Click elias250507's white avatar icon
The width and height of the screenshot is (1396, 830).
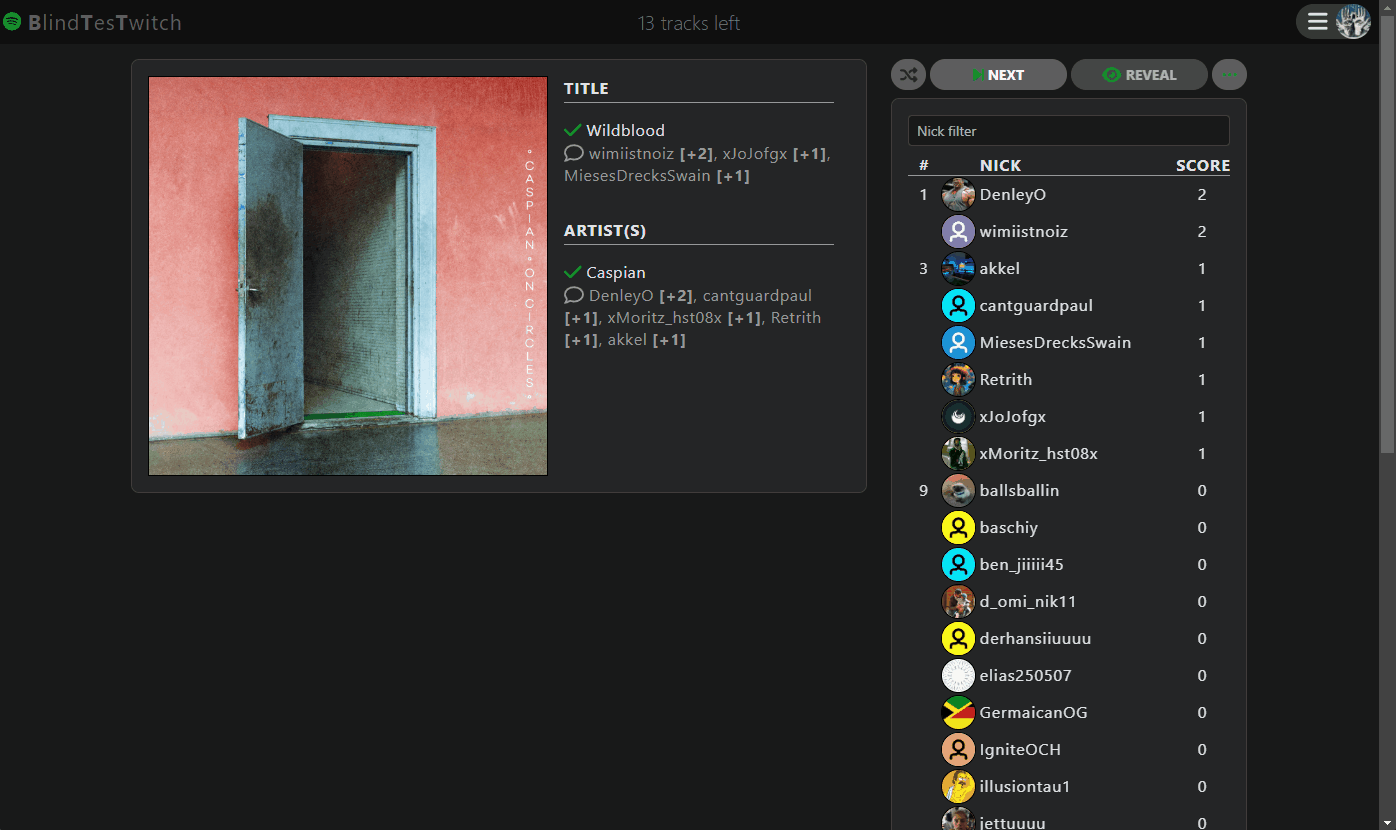958,676
